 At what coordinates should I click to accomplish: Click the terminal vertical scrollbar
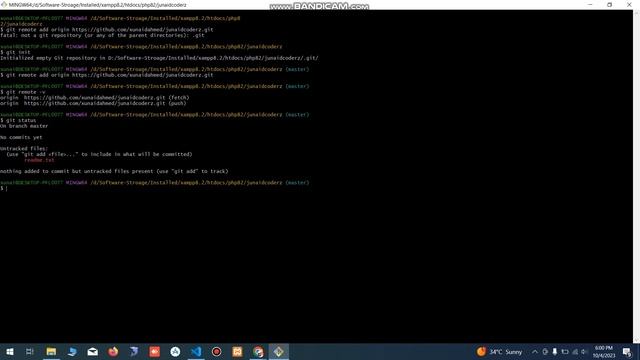pos(636,176)
